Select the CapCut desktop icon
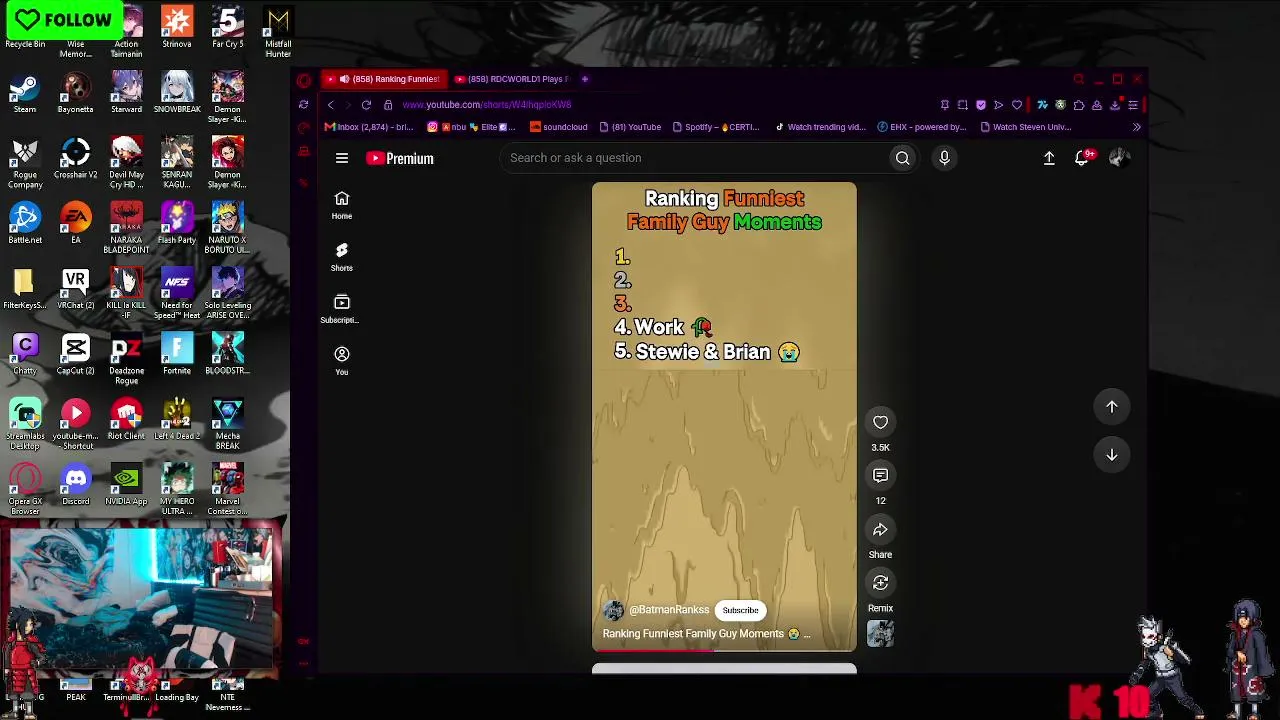This screenshot has width=1280, height=720. 75,355
